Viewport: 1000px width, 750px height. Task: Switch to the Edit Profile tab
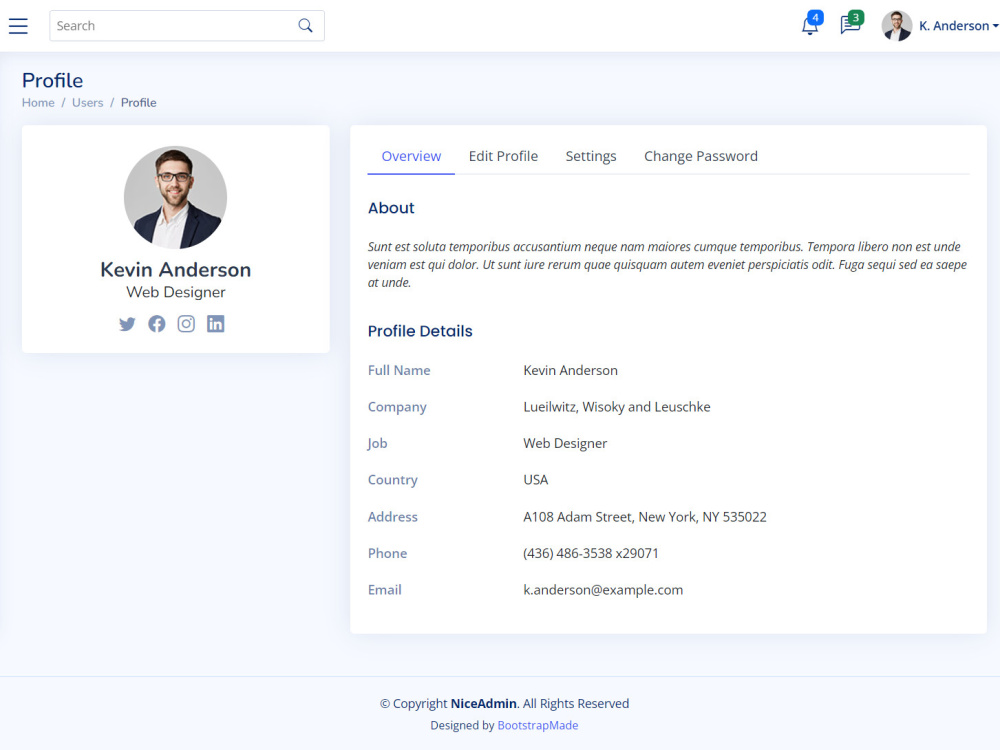click(503, 156)
